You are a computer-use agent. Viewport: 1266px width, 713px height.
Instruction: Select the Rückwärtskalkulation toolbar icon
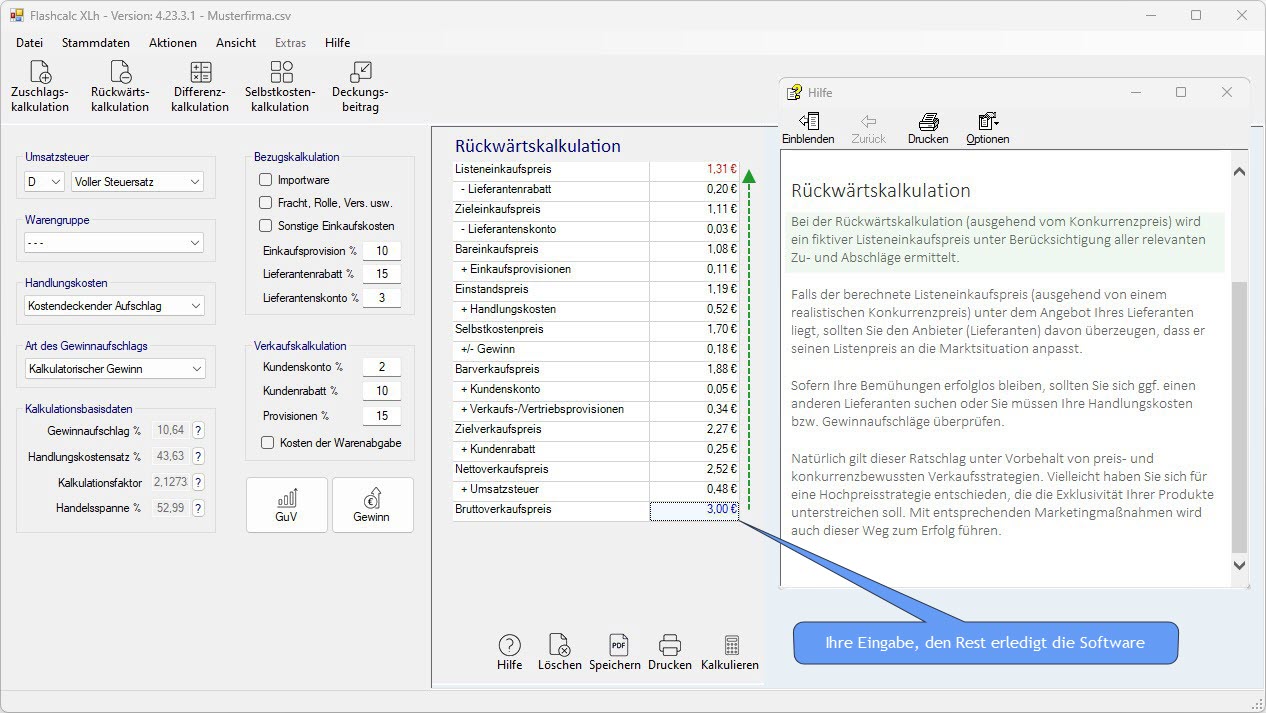120,85
